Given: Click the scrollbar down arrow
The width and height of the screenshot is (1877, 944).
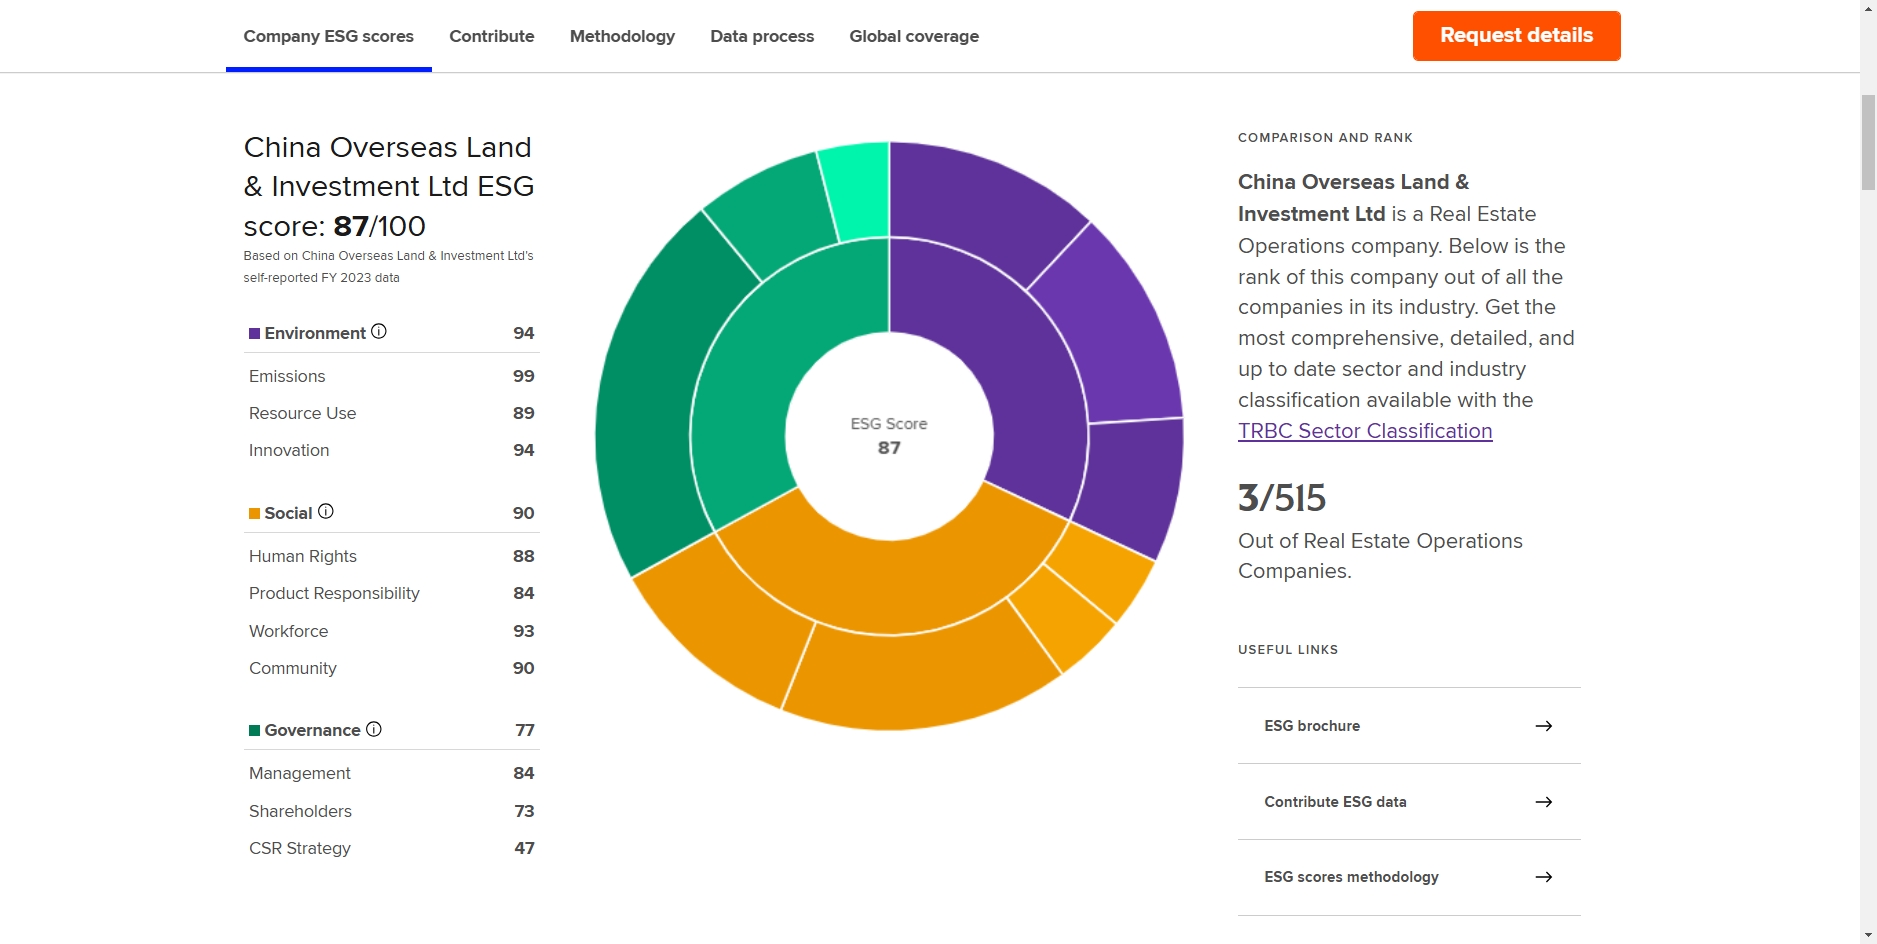Looking at the screenshot, I should point(1868,935).
